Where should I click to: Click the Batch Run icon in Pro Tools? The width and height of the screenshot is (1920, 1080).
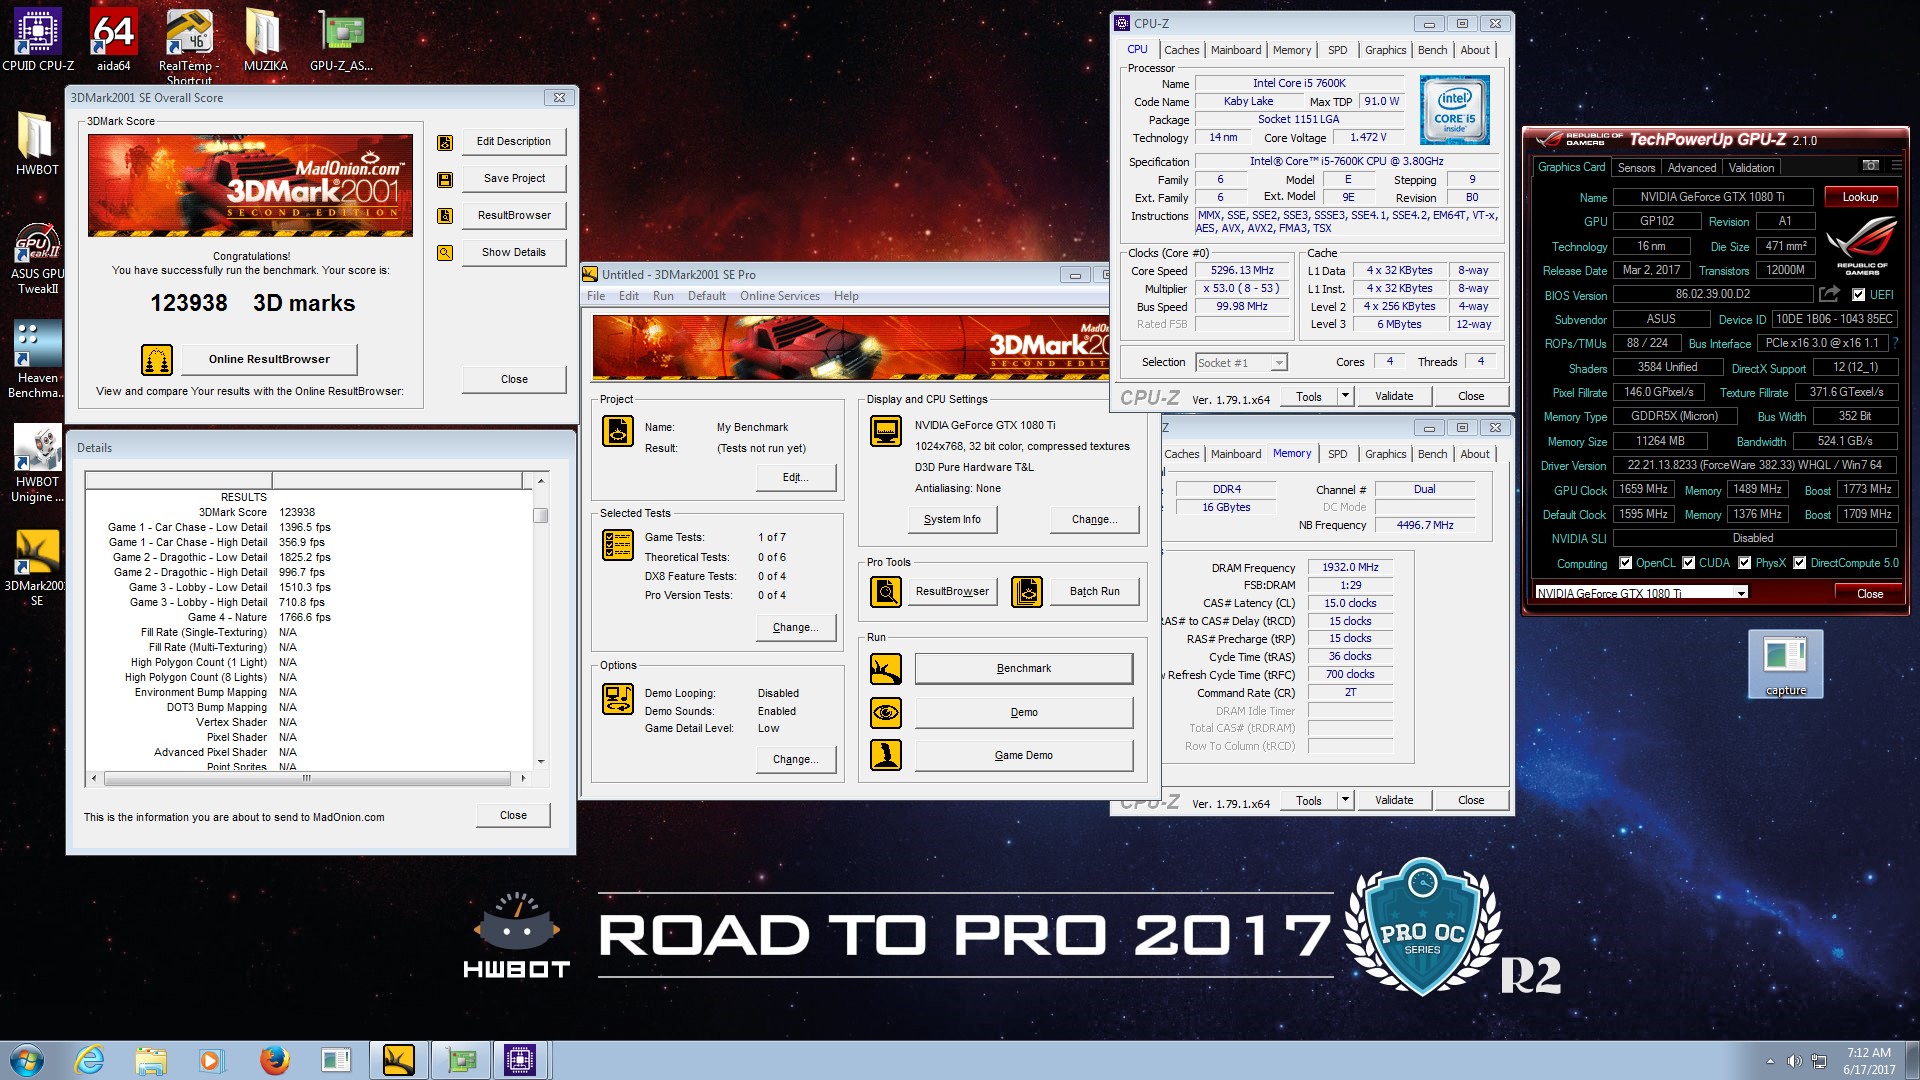point(1027,592)
